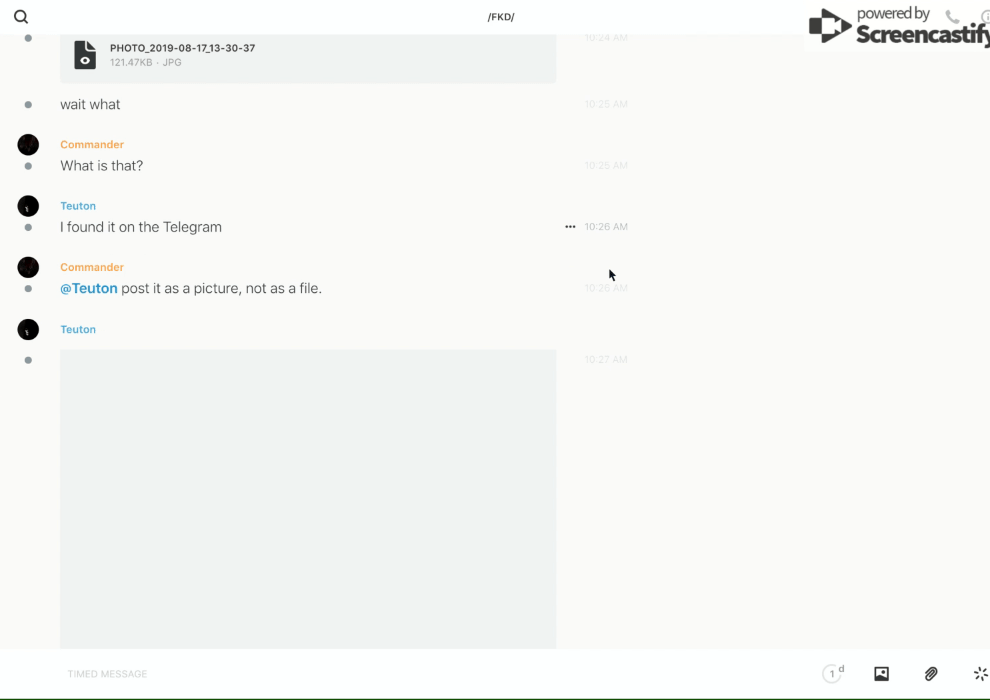The width and height of the screenshot is (990, 700).
Task: Click the 'wait what' message text
Action: [x=90, y=104]
